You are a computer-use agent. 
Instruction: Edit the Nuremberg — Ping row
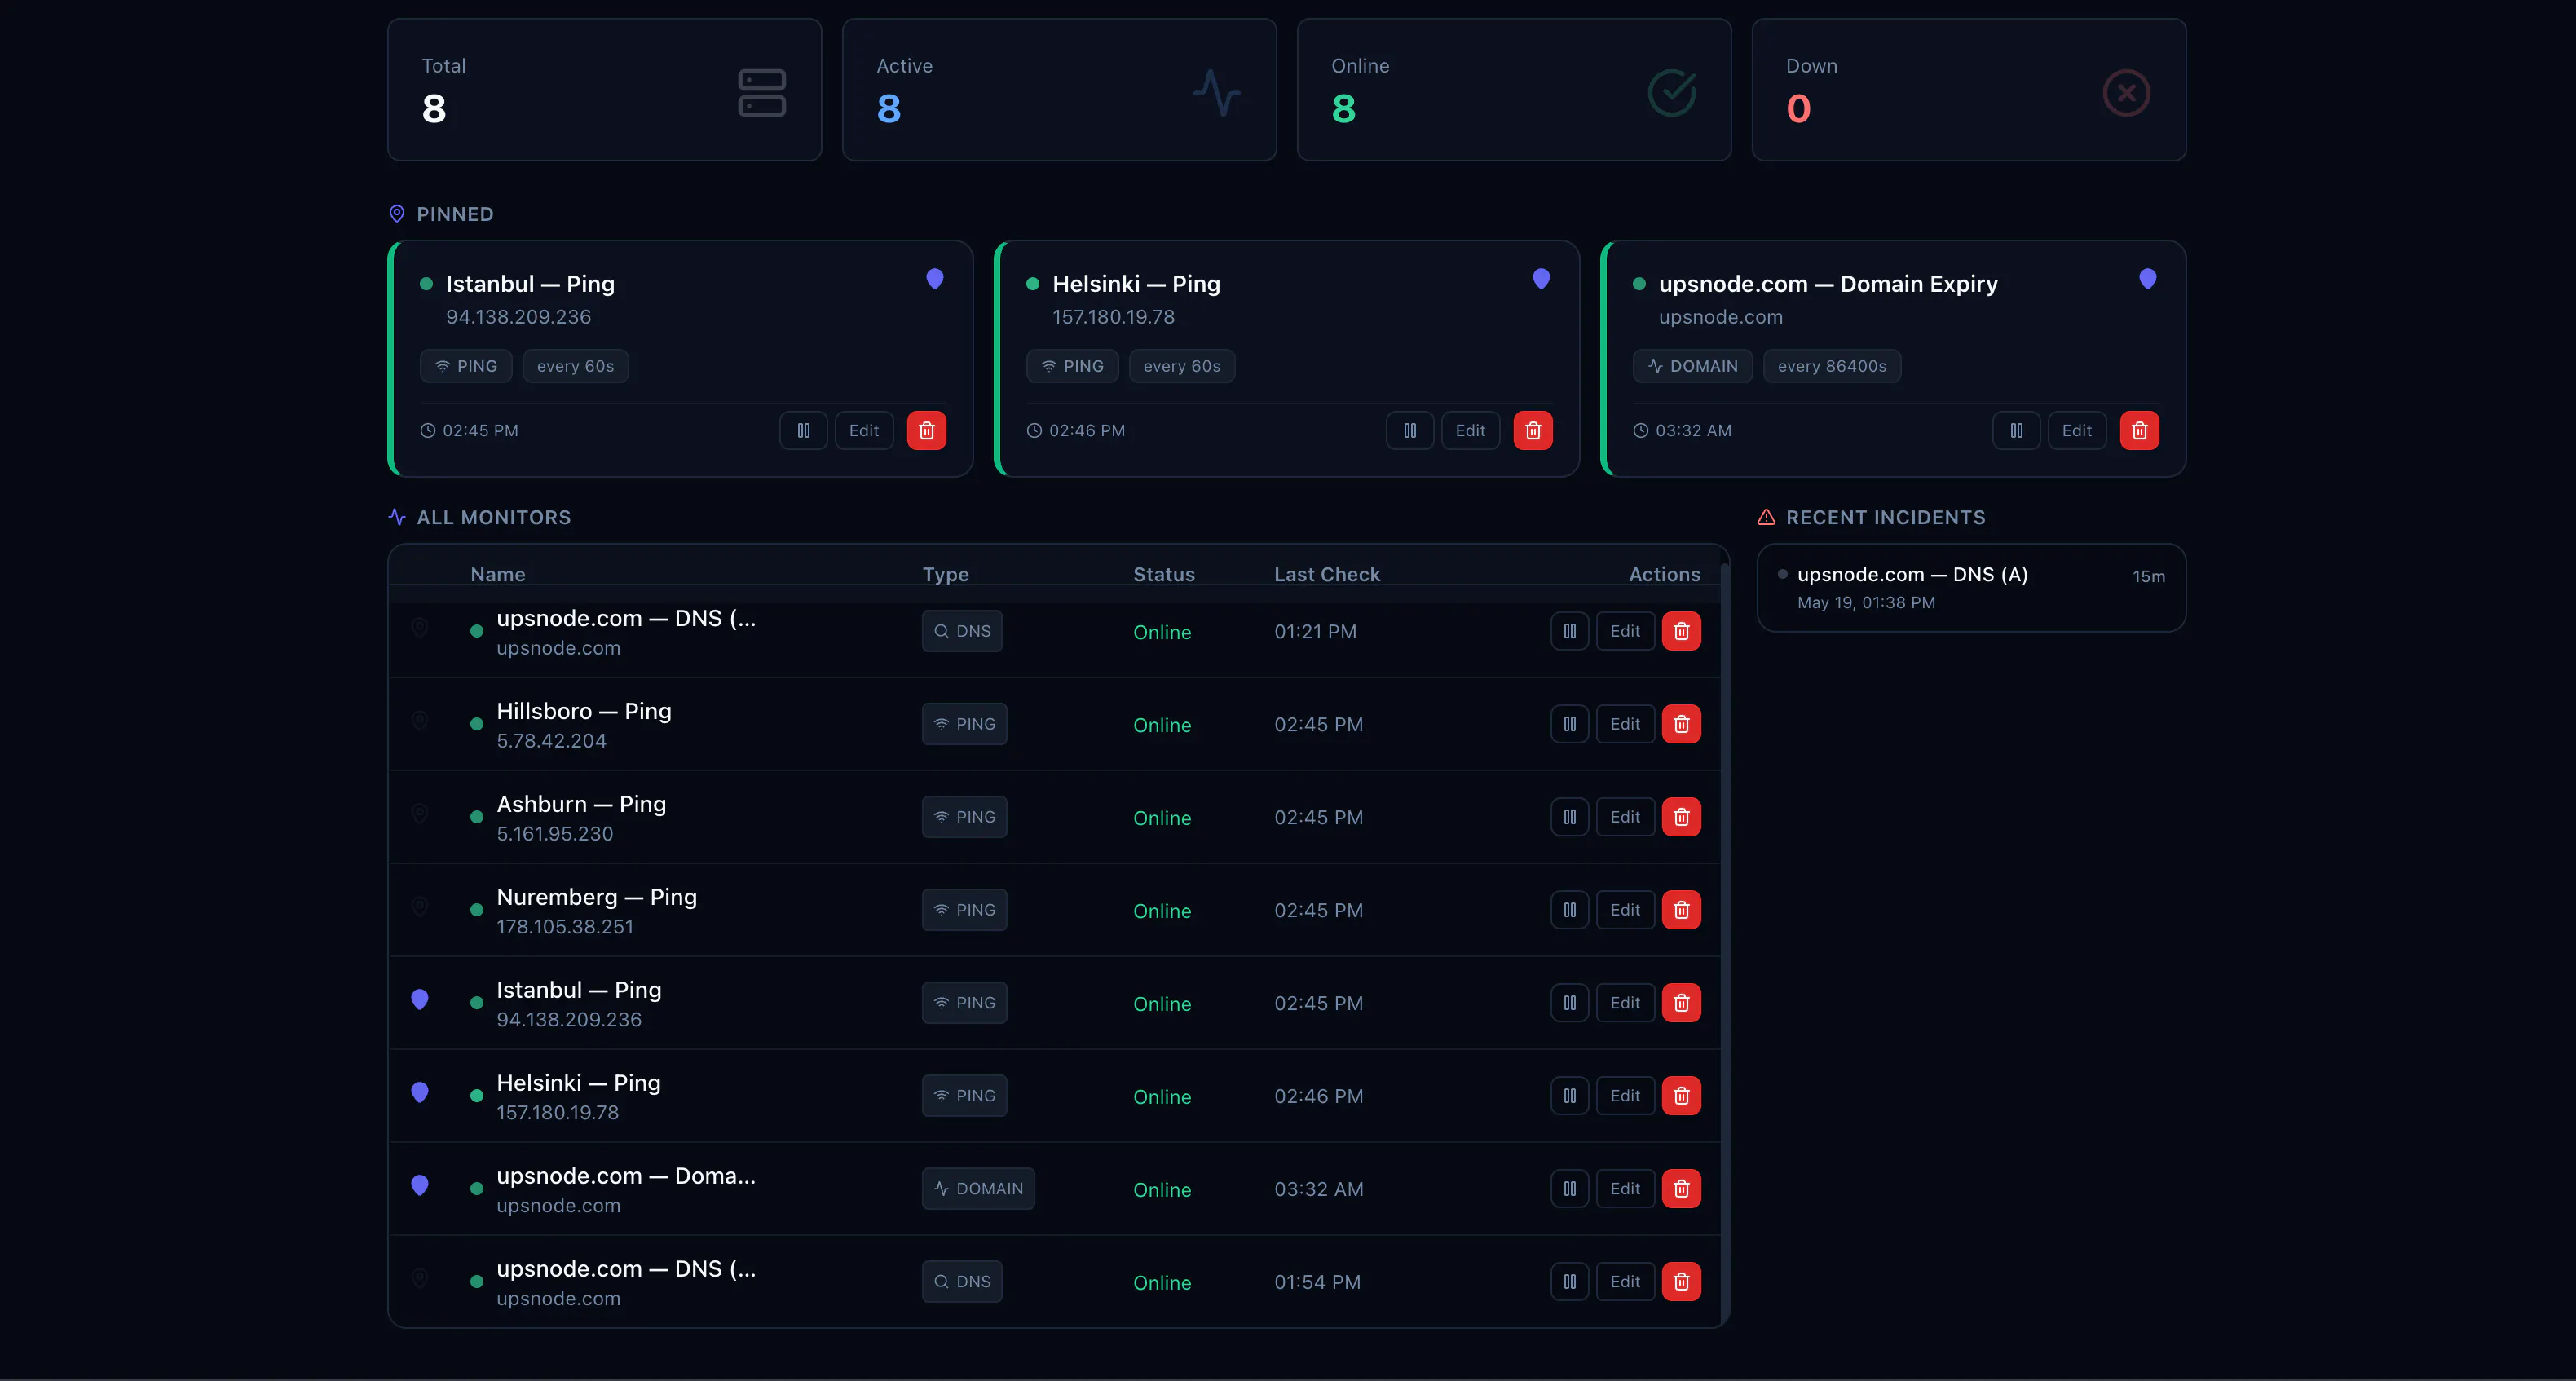coord(1625,910)
